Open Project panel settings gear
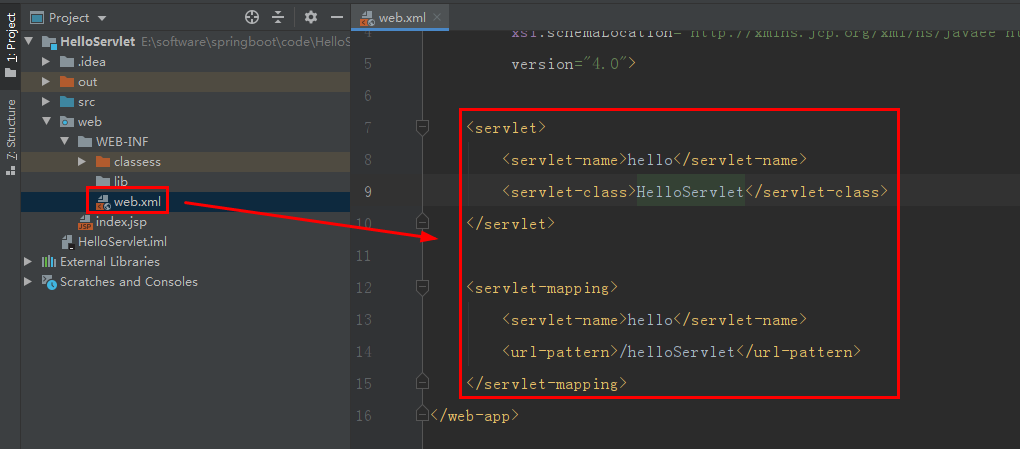Screen dimensions: 1020x449 [x=311, y=17]
